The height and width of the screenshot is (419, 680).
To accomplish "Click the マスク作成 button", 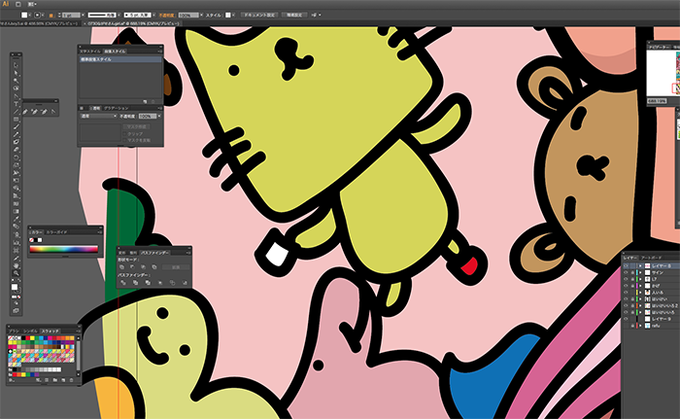I will coord(137,127).
